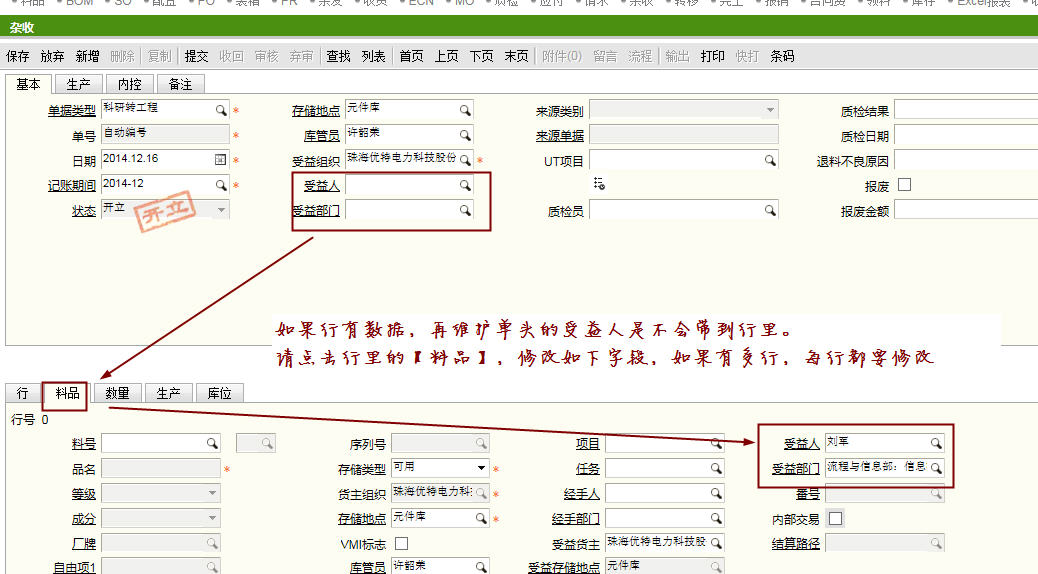Viewport: 1038px width, 574px height.
Task: Open lookup for 受益组织 field
Action: (465, 160)
